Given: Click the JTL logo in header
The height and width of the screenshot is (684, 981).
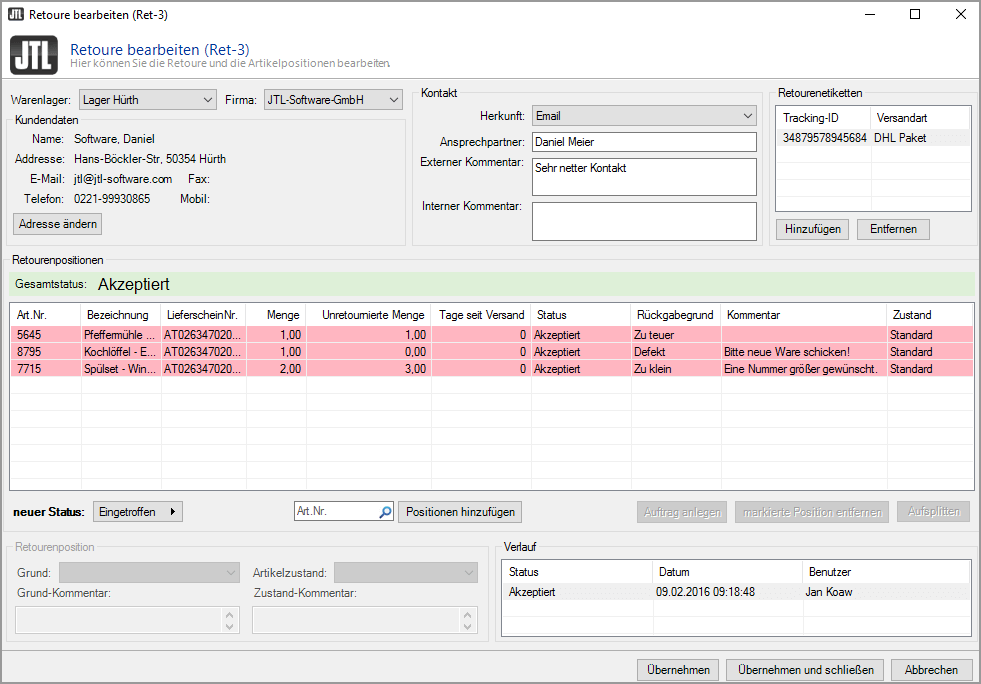Looking at the screenshot, I should (35, 54).
